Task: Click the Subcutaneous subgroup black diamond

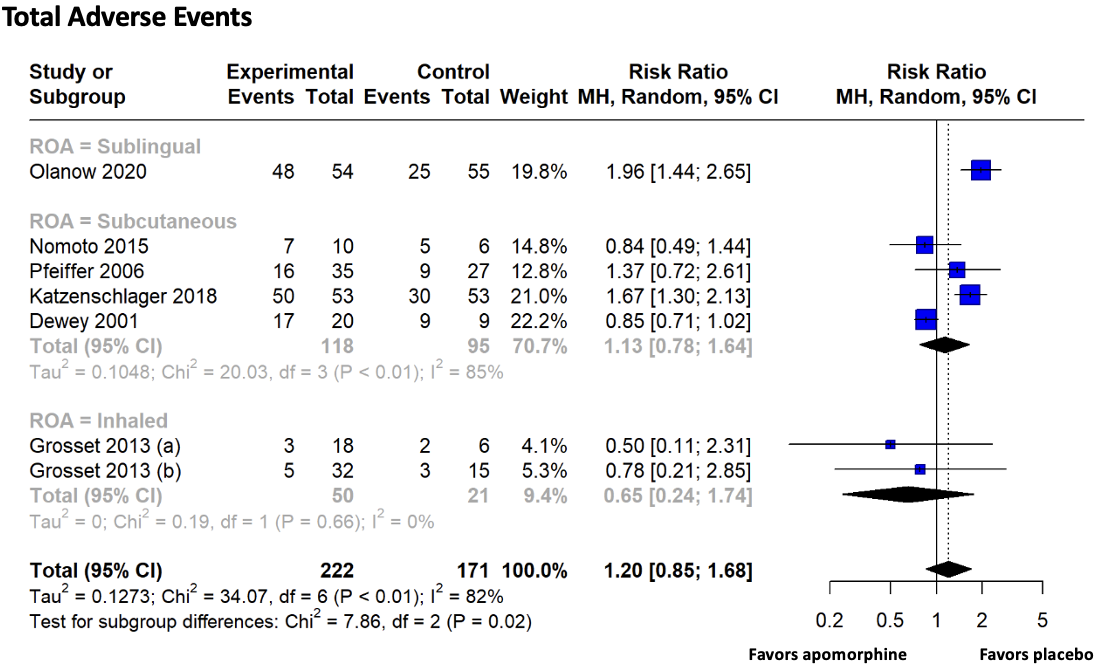Action: tap(944, 345)
